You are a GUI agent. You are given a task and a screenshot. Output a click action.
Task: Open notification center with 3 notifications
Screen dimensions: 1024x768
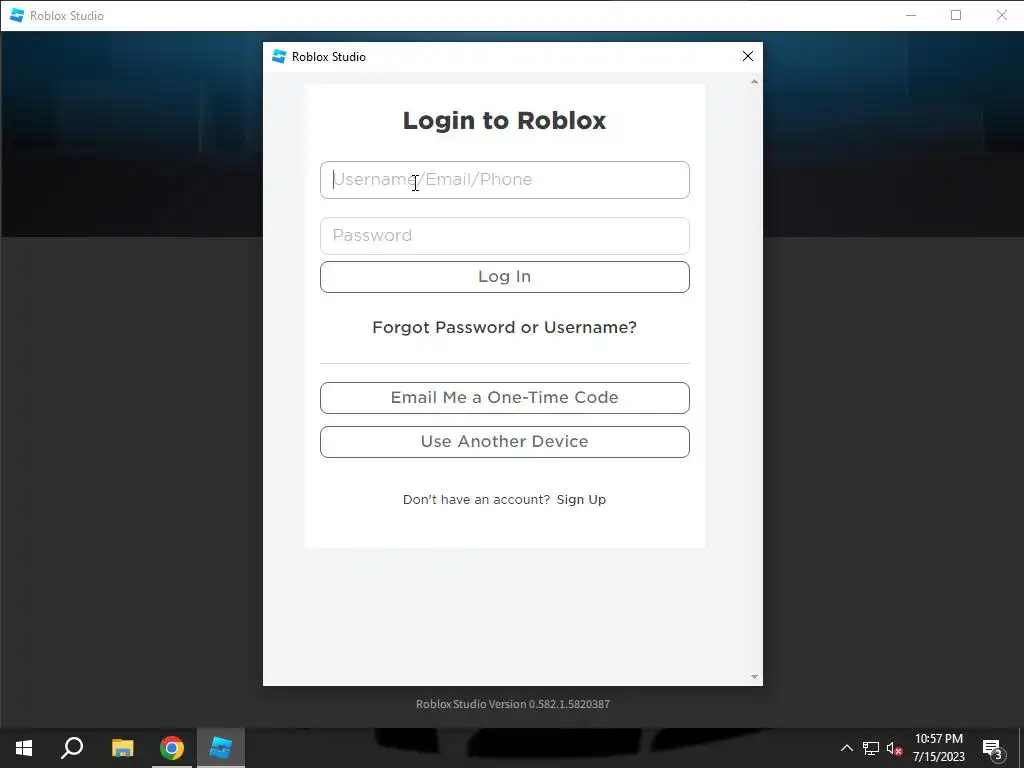click(x=993, y=749)
